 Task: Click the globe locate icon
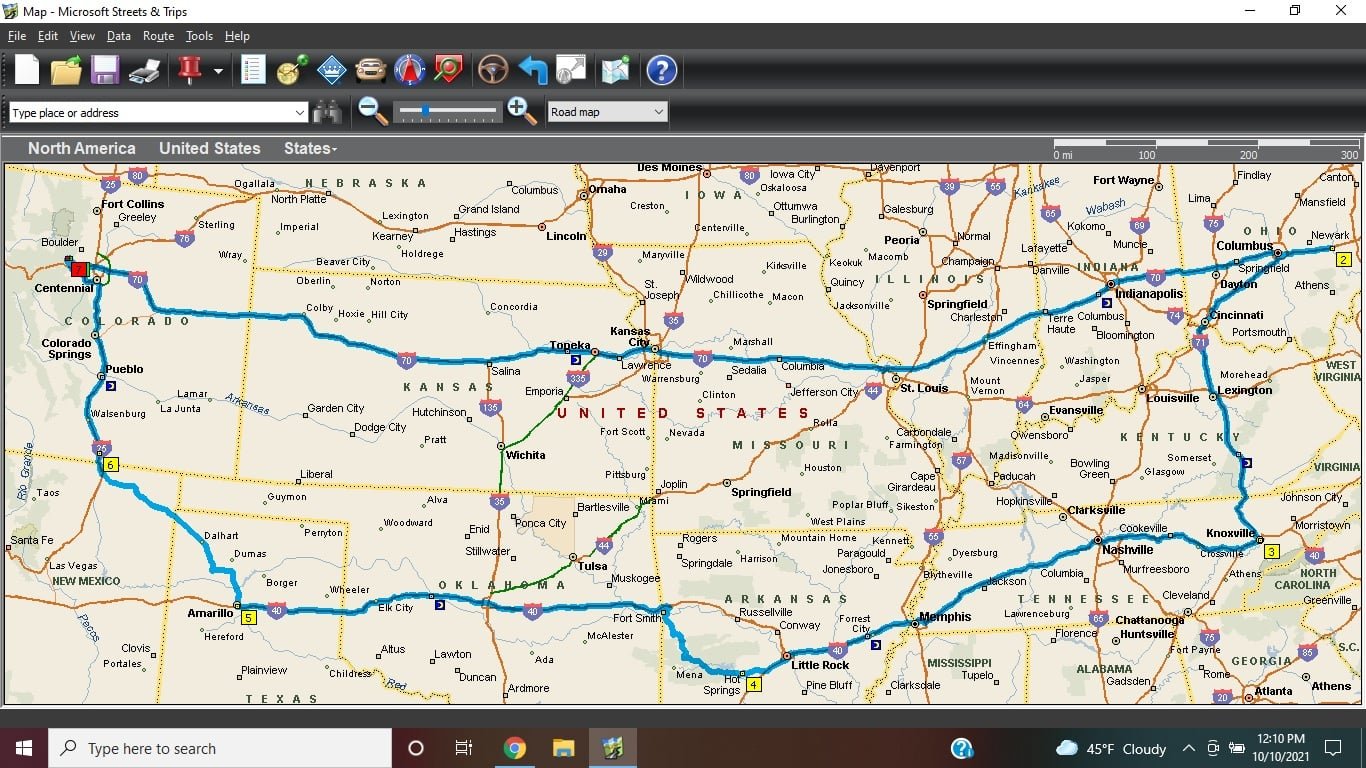(292, 70)
